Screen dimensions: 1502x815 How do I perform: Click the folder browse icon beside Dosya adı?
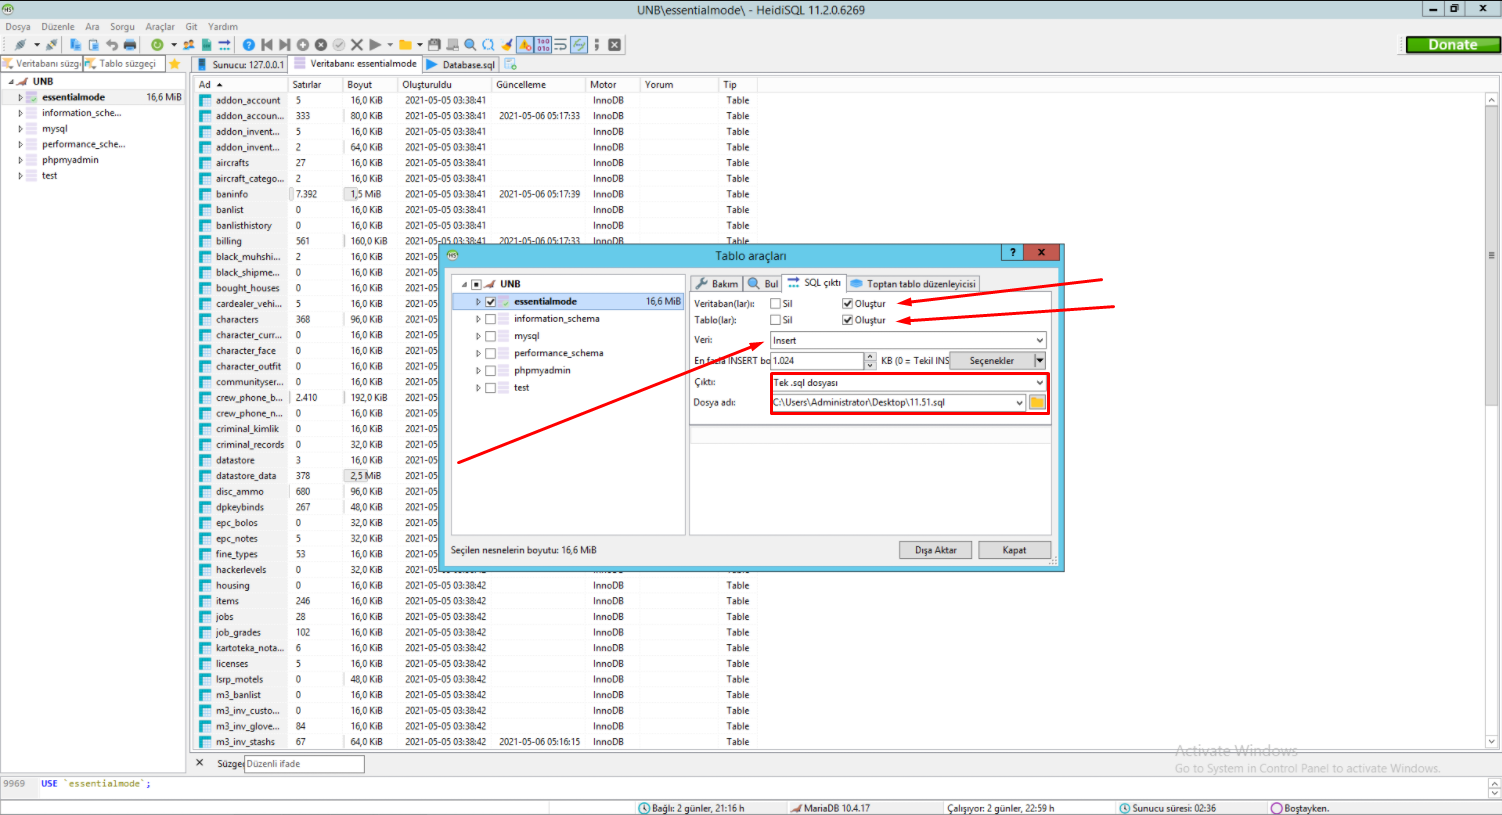coord(1037,402)
